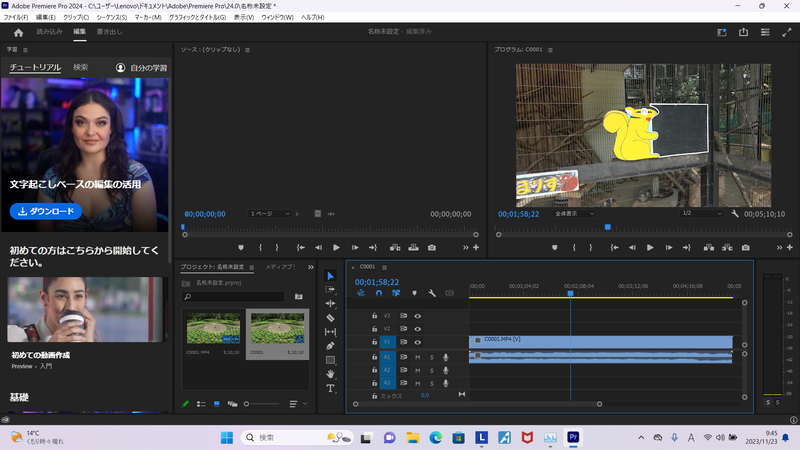The height and width of the screenshot is (450, 800).
Task: Expand the project panel overflow tabs chevron
Action: point(311,268)
